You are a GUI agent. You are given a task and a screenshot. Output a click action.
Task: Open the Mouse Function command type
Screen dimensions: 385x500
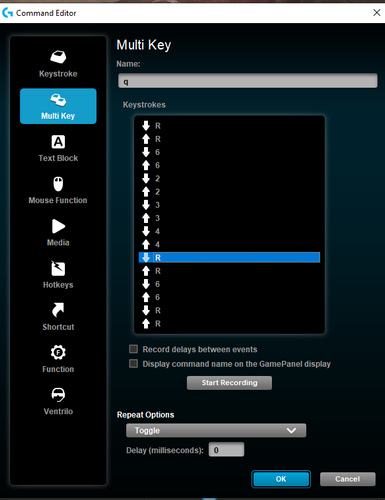click(x=58, y=191)
